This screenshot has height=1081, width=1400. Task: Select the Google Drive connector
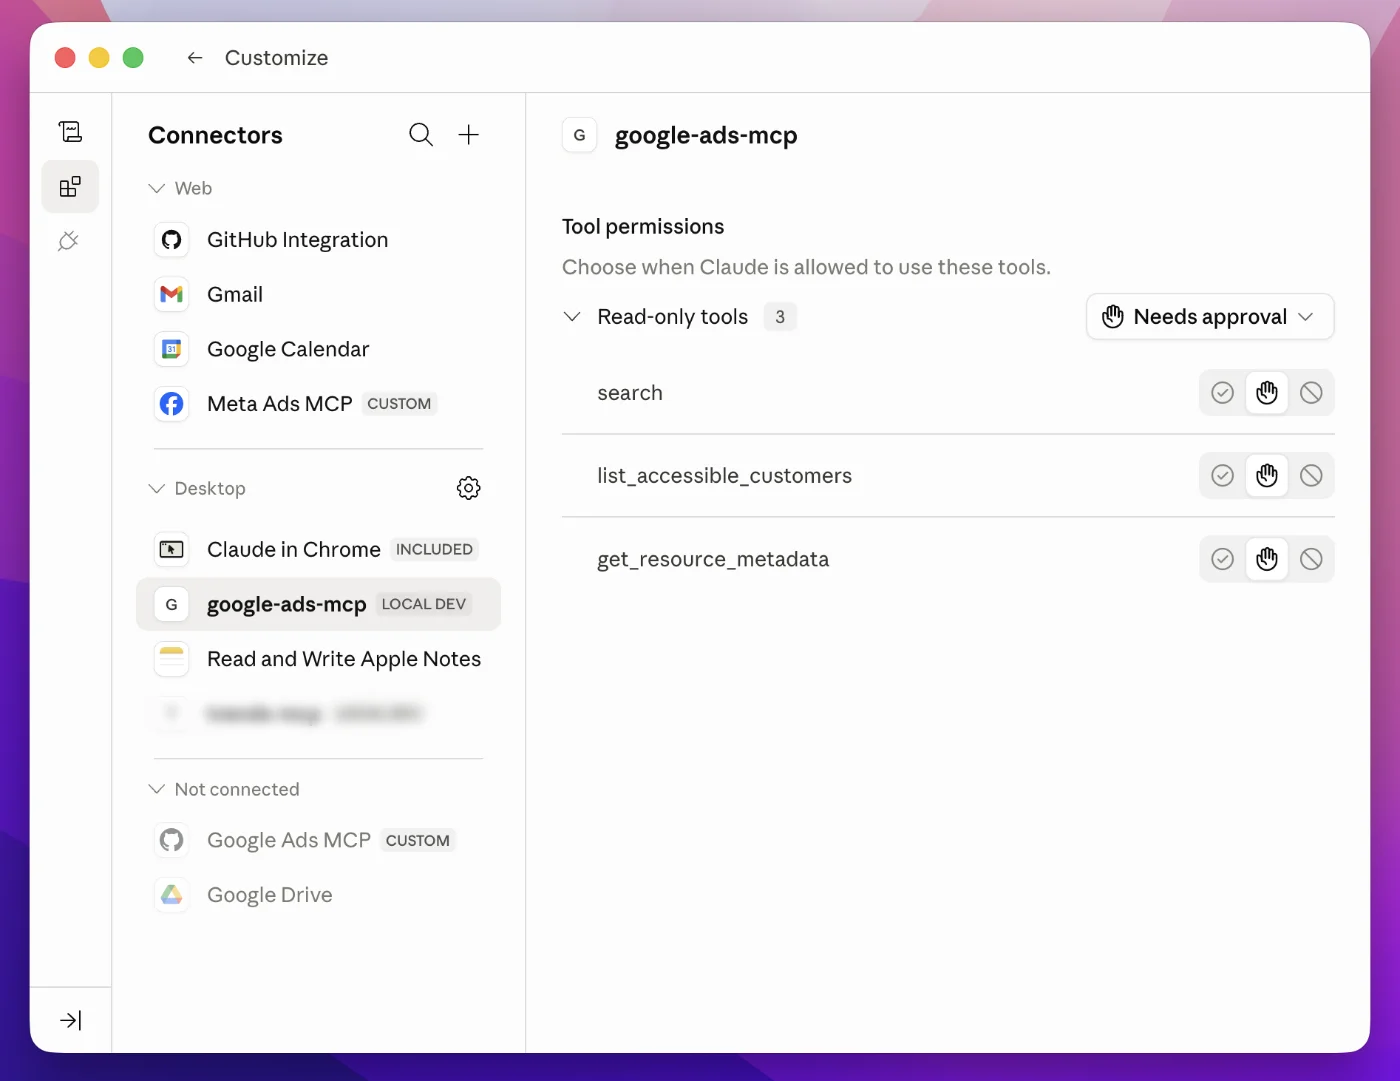318,895
